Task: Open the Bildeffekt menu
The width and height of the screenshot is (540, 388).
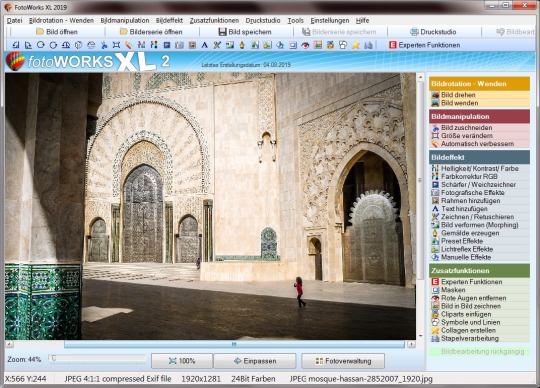Action: (x=169, y=21)
